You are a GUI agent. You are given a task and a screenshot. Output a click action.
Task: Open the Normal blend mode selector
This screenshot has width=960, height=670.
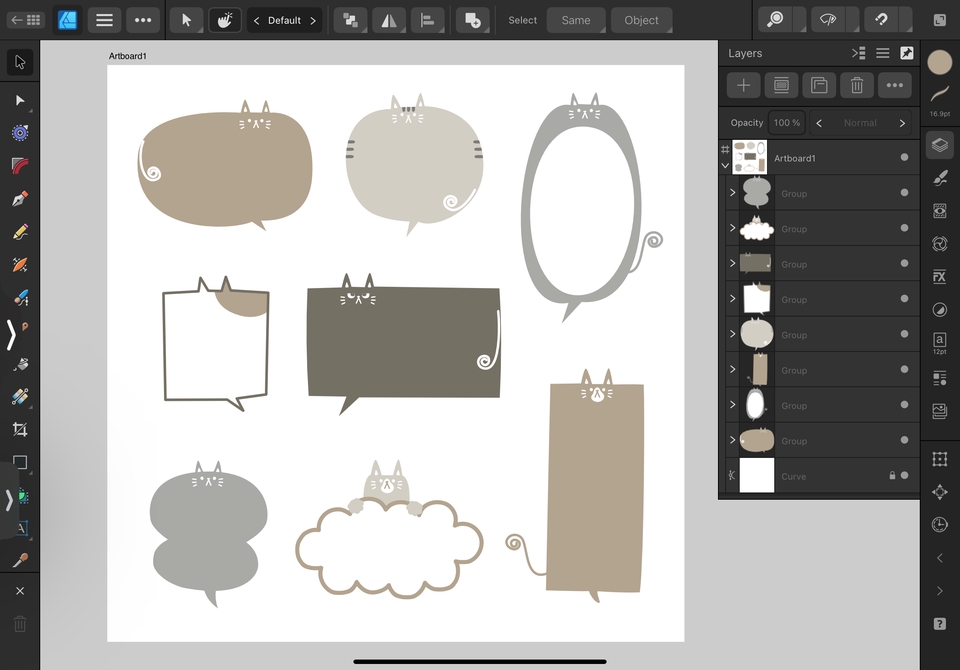860,122
